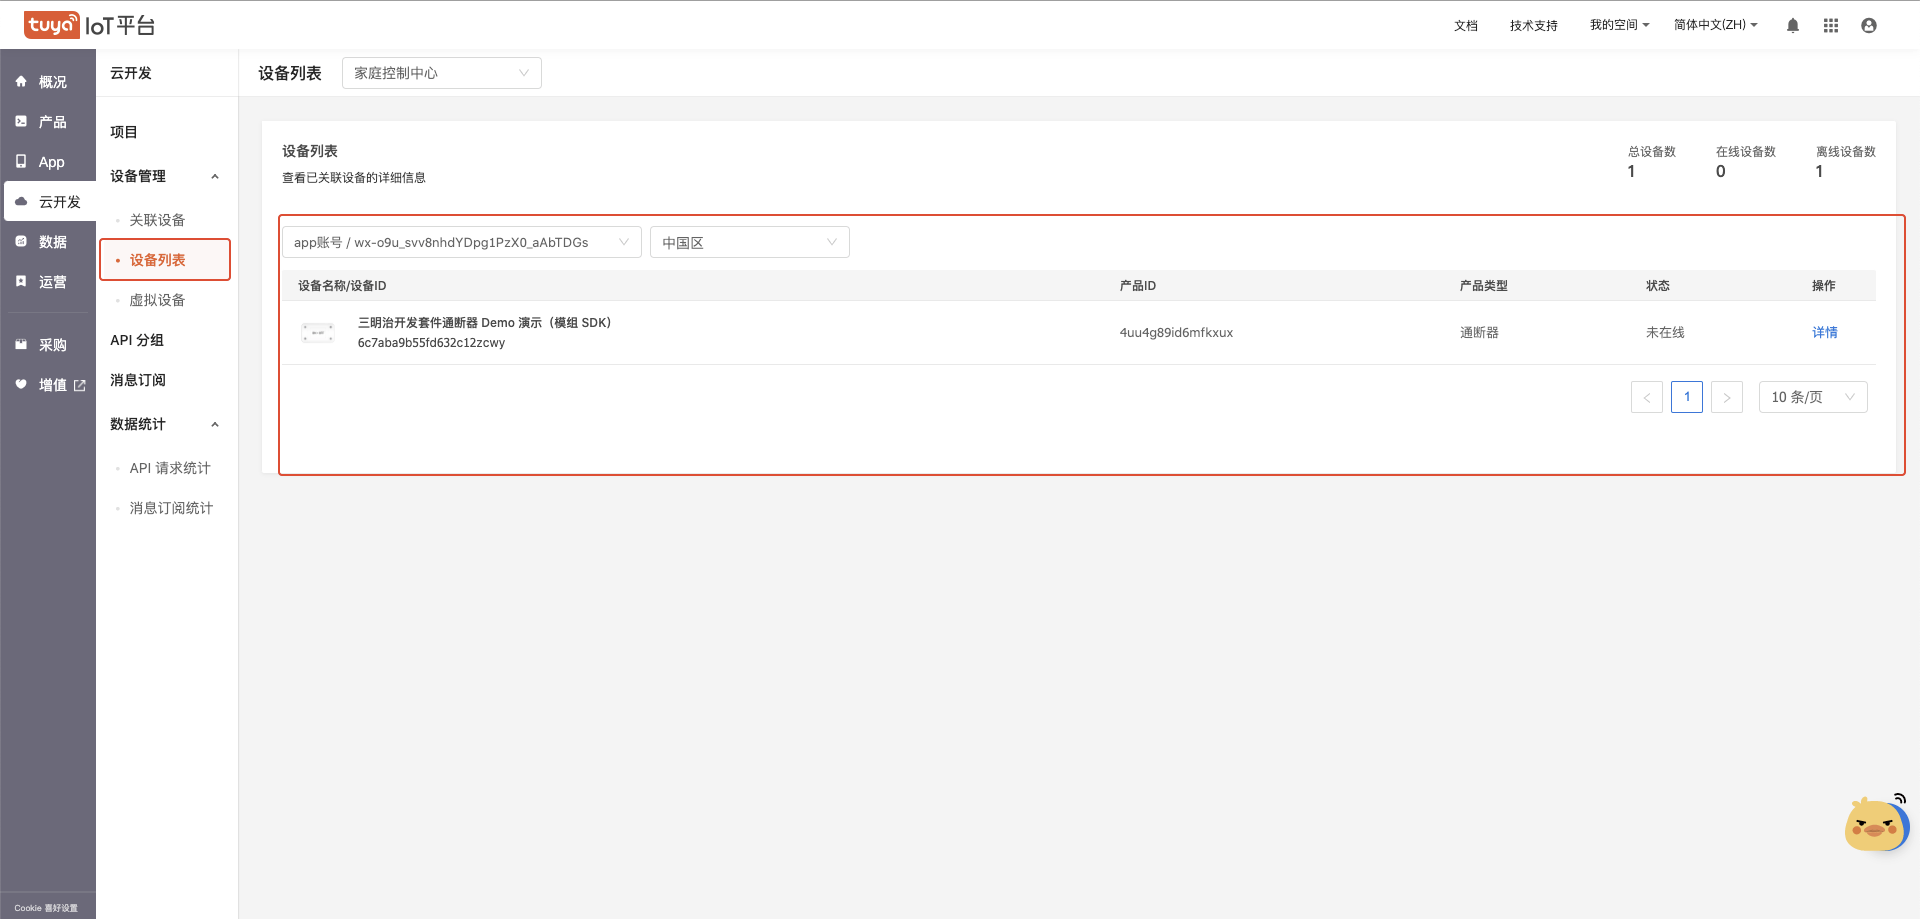Open Cookie 喜好设置 at the bottom left
The height and width of the screenshot is (919, 1920).
[46, 908]
